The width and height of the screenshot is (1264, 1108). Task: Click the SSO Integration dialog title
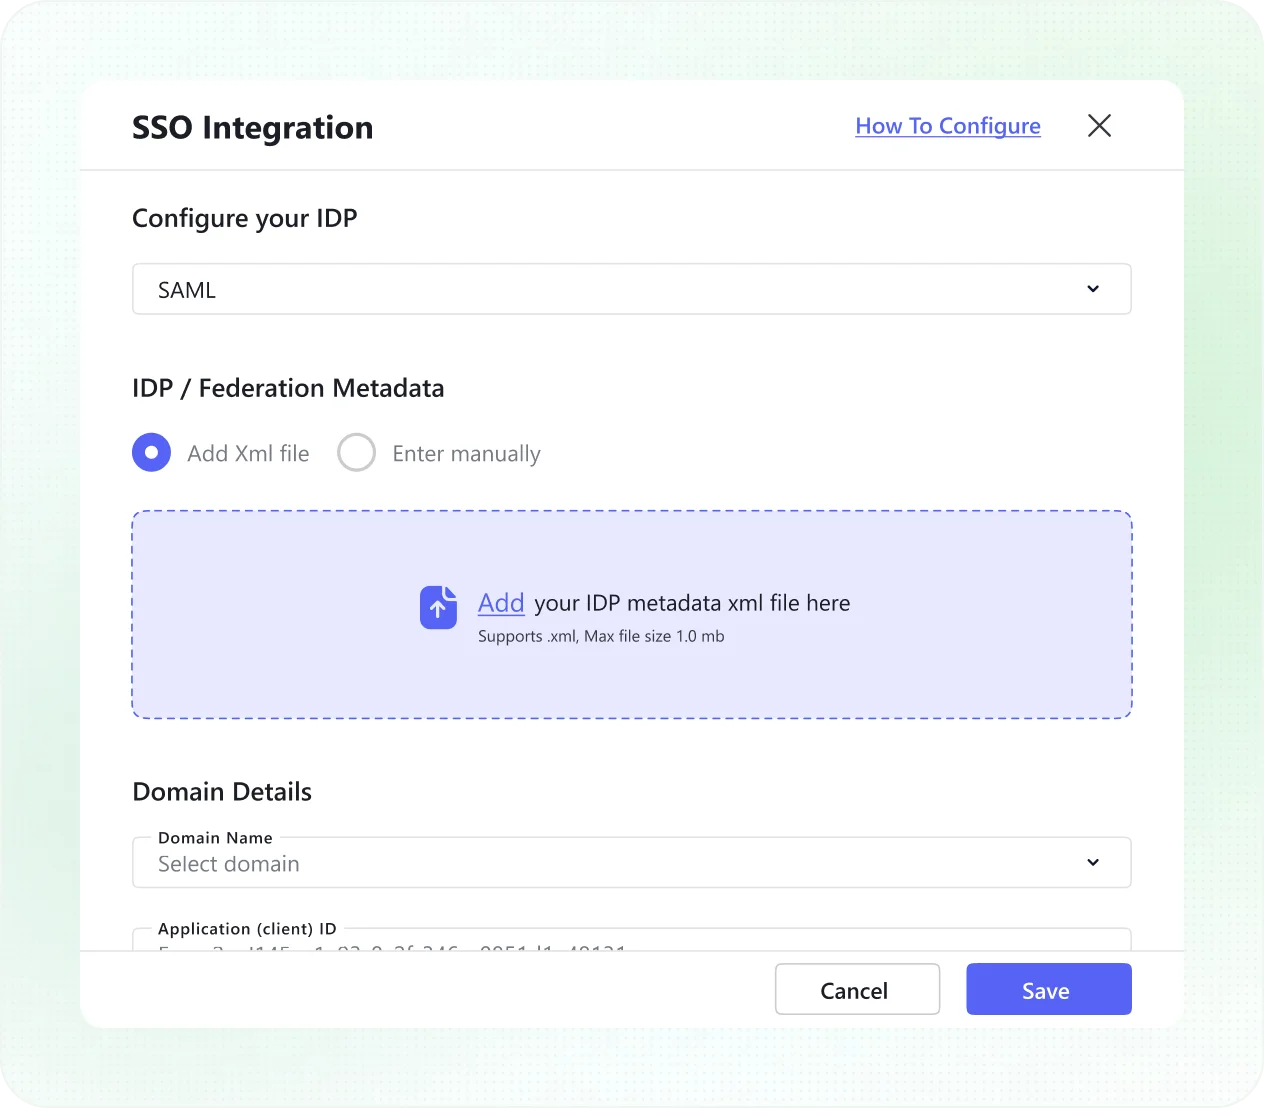click(x=253, y=128)
